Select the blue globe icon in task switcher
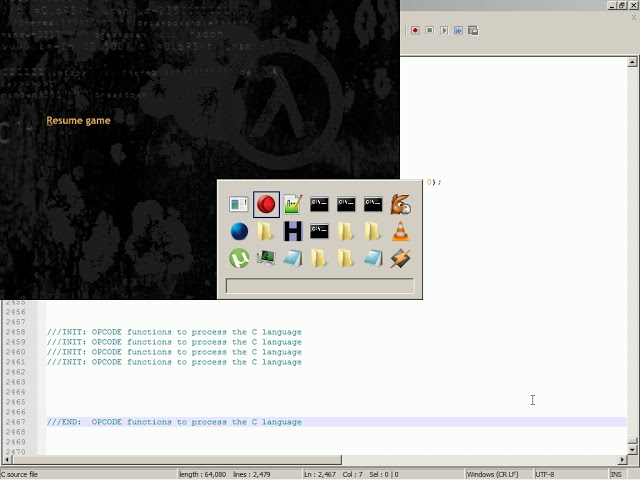This screenshot has width=640, height=480. click(x=239, y=231)
